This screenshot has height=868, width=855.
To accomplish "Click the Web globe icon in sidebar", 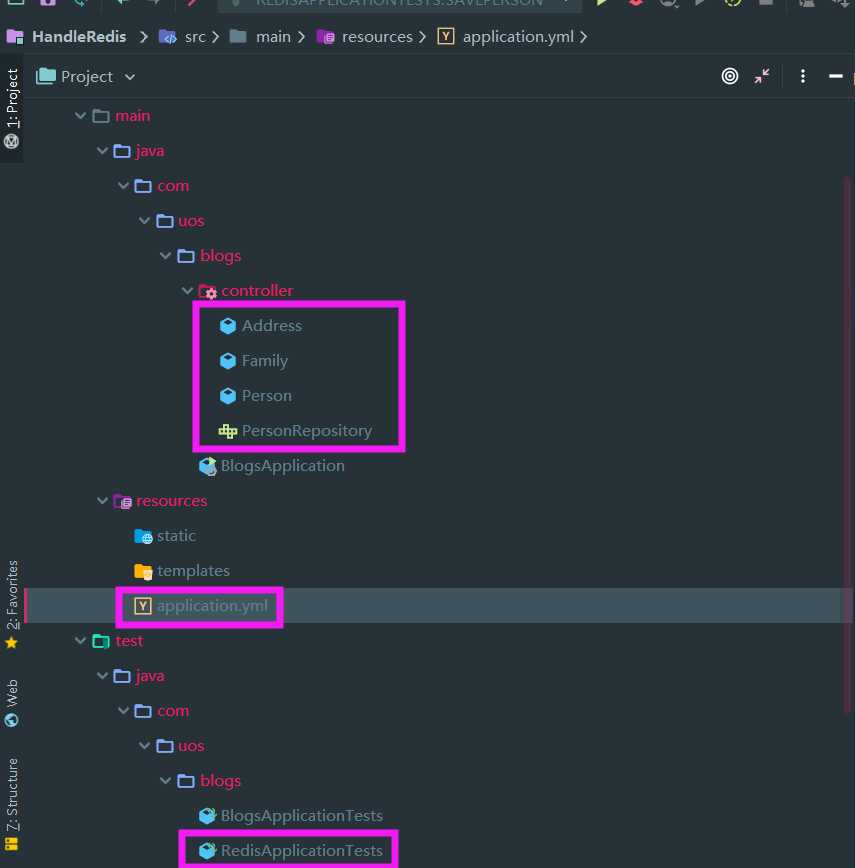I will pos(12,720).
